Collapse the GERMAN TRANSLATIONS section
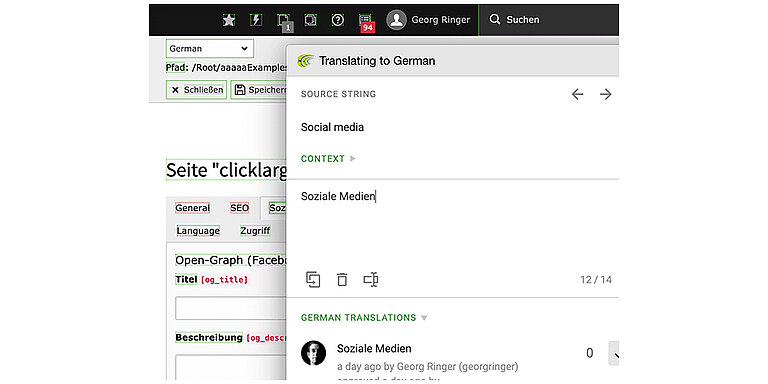This screenshot has width=768, height=384. pos(364,317)
